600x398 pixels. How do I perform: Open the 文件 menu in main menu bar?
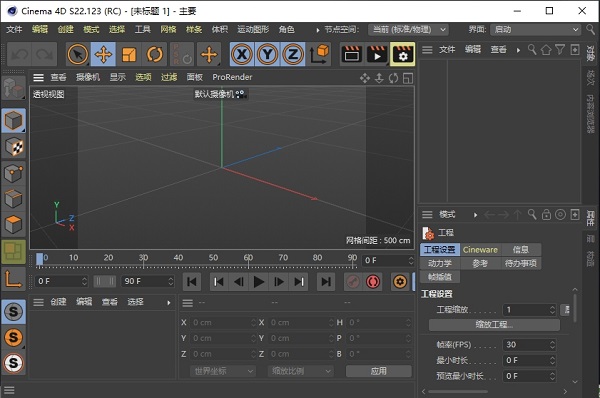tap(14, 29)
